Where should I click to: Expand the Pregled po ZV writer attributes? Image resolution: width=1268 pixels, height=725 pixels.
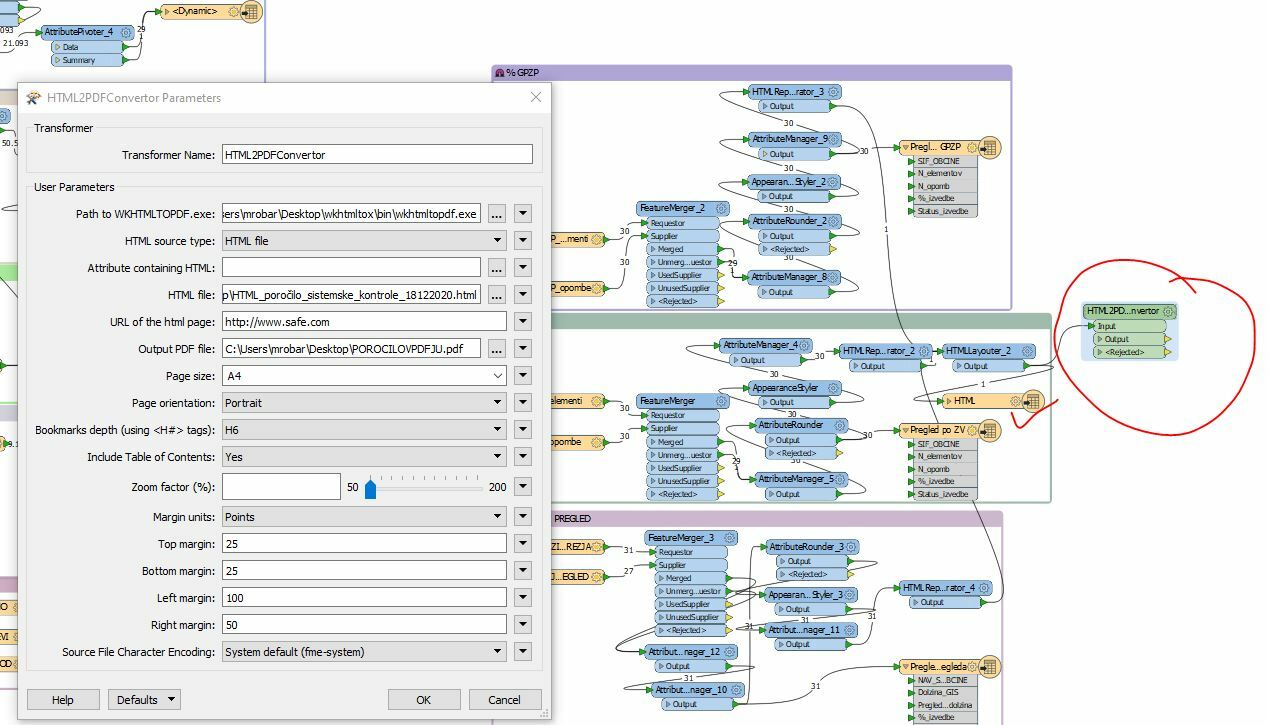point(904,431)
